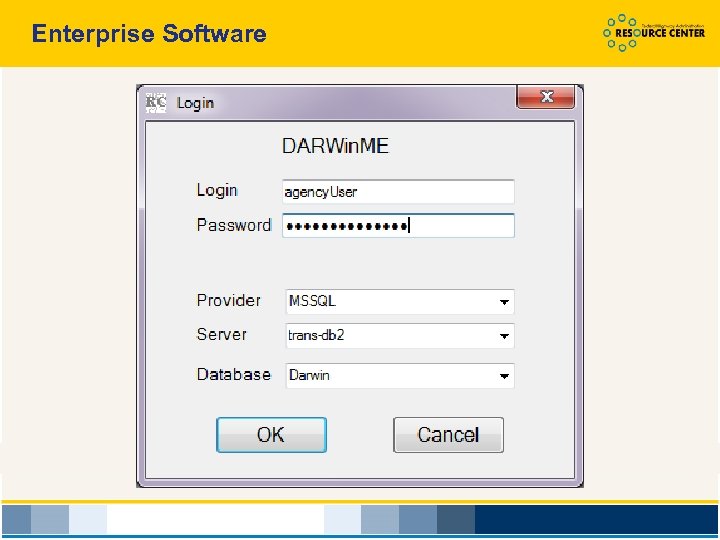The height and width of the screenshot is (540, 720).
Task: Click the Login text in the title bar
Action: pos(195,103)
